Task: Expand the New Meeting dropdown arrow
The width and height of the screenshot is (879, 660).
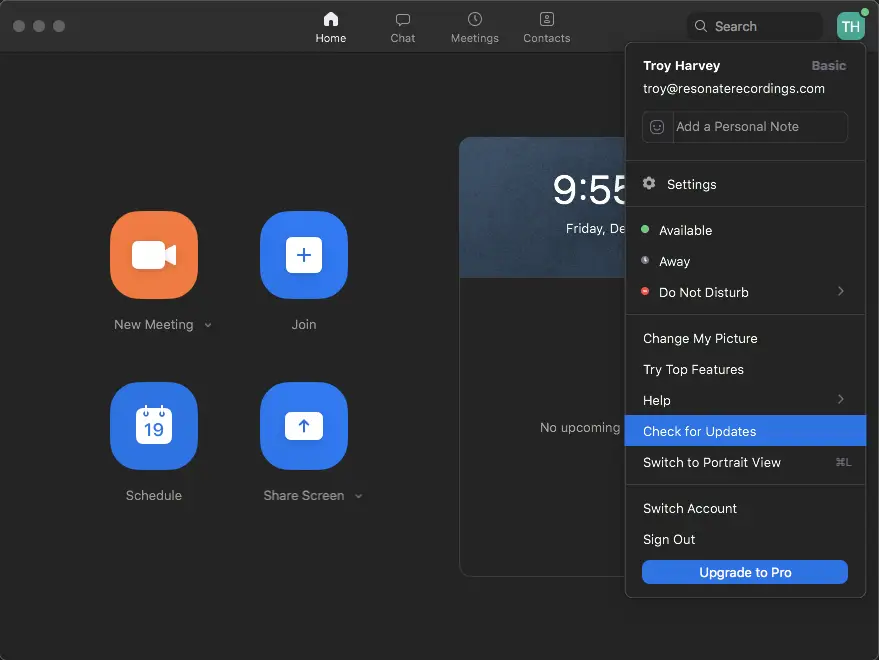Action: tap(208, 325)
